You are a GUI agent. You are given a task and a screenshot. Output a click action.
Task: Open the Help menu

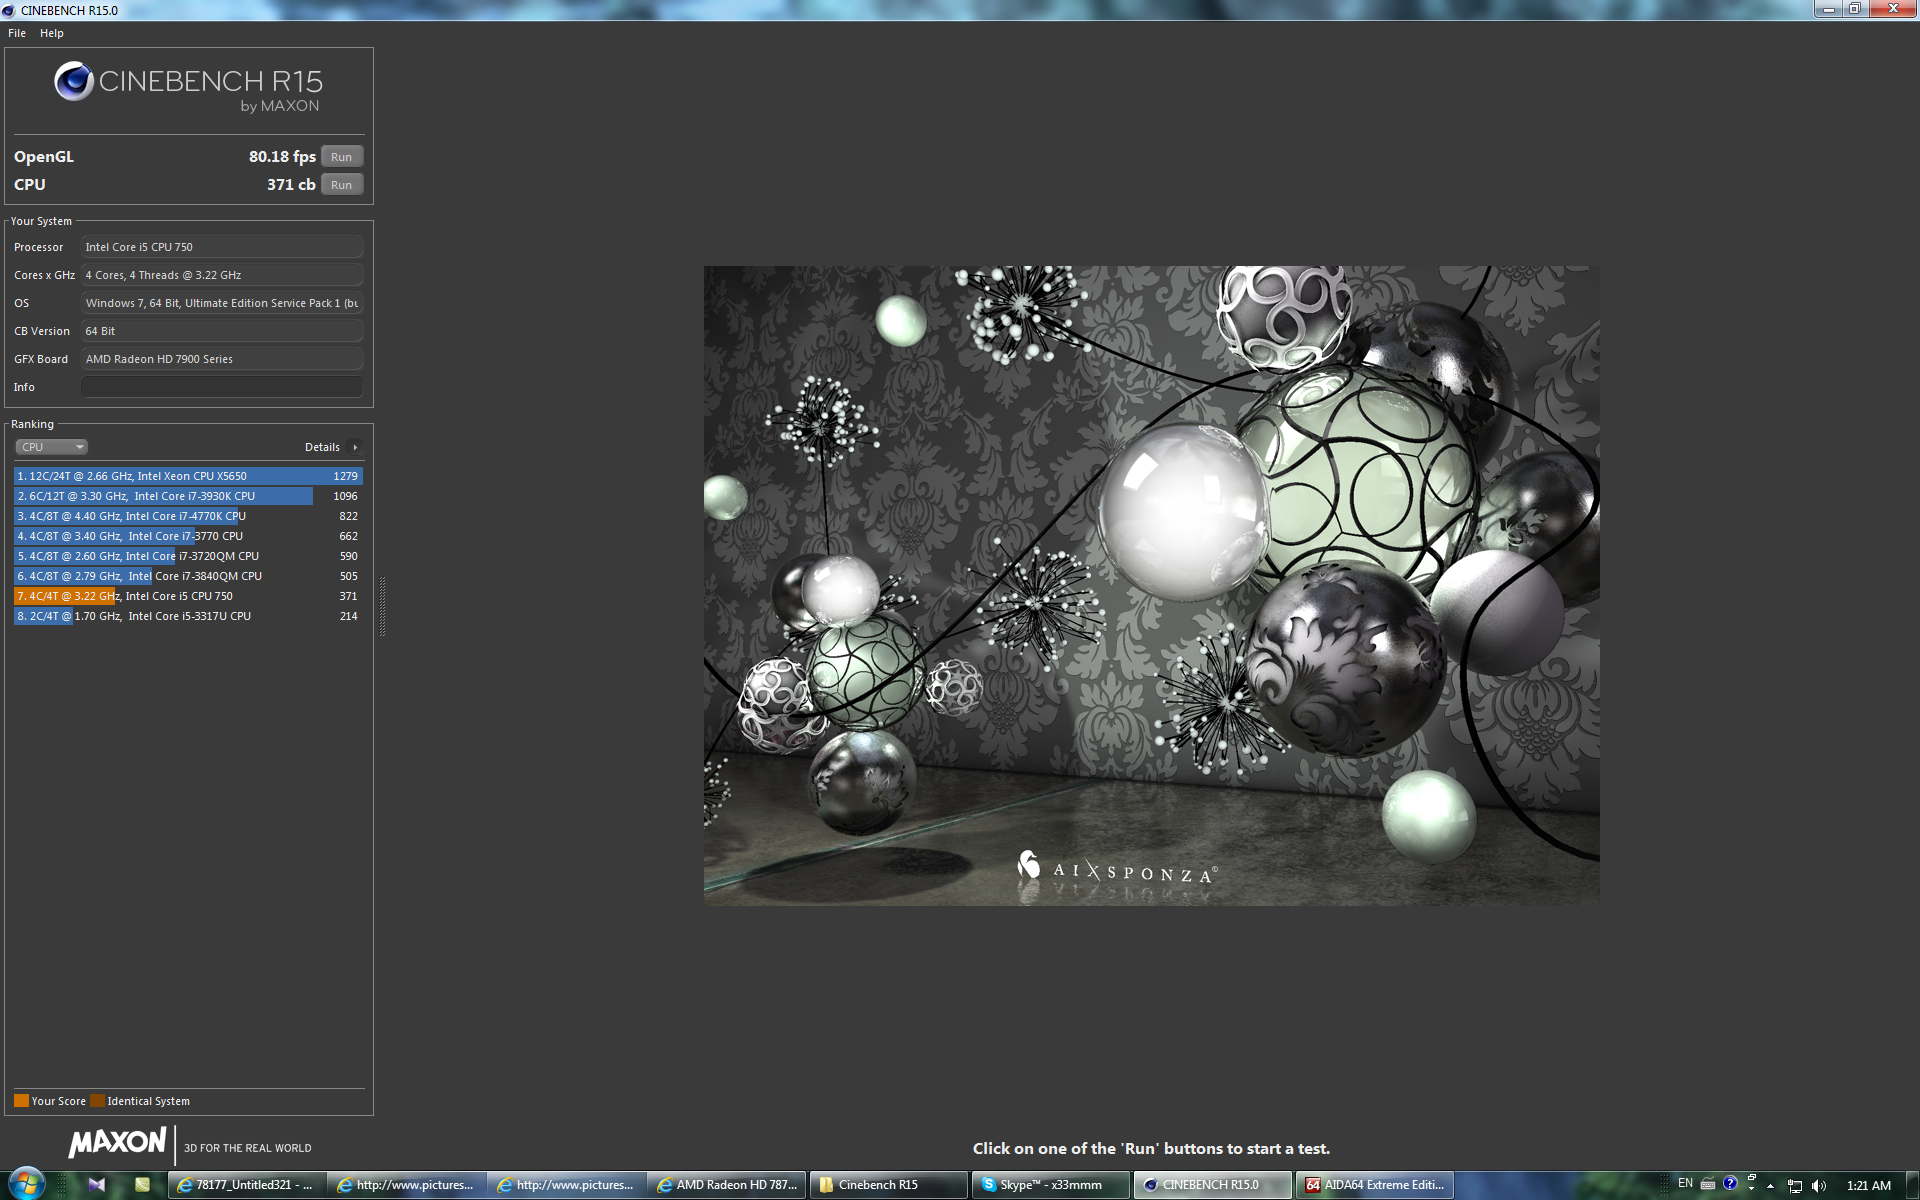pyautogui.click(x=52, y=33)
